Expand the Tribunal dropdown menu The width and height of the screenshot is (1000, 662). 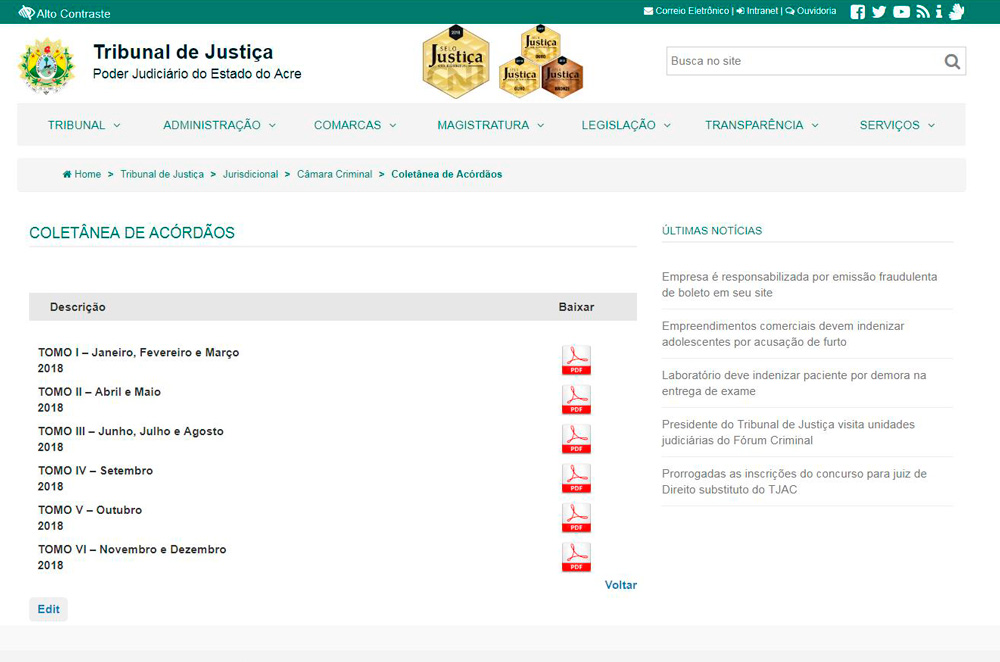(x=84, y=125)
